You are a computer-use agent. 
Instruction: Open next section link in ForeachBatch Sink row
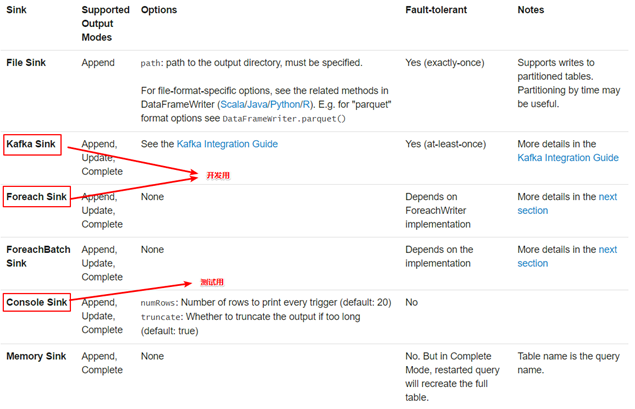click(x=567, y=256)
